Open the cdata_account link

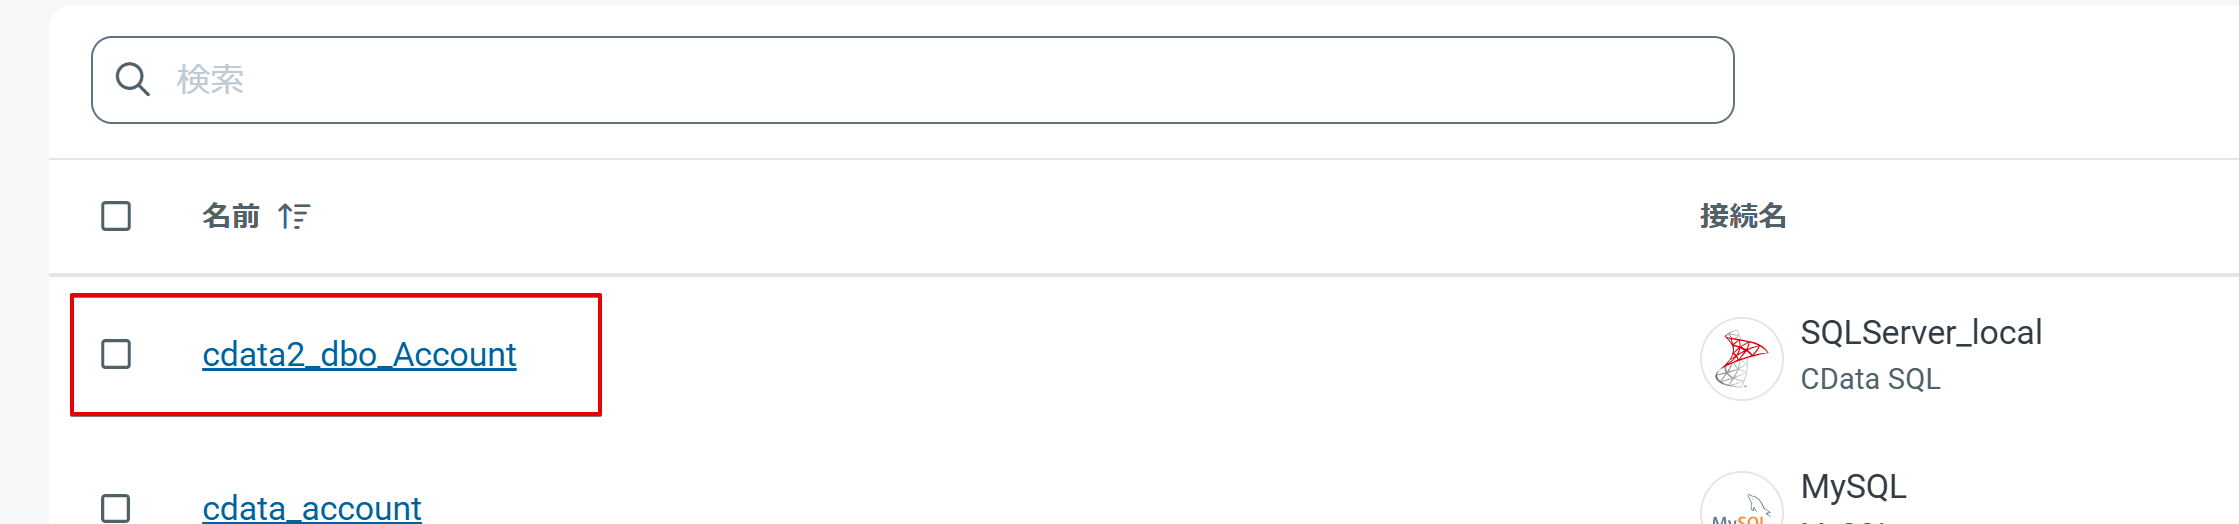(312, 507)
